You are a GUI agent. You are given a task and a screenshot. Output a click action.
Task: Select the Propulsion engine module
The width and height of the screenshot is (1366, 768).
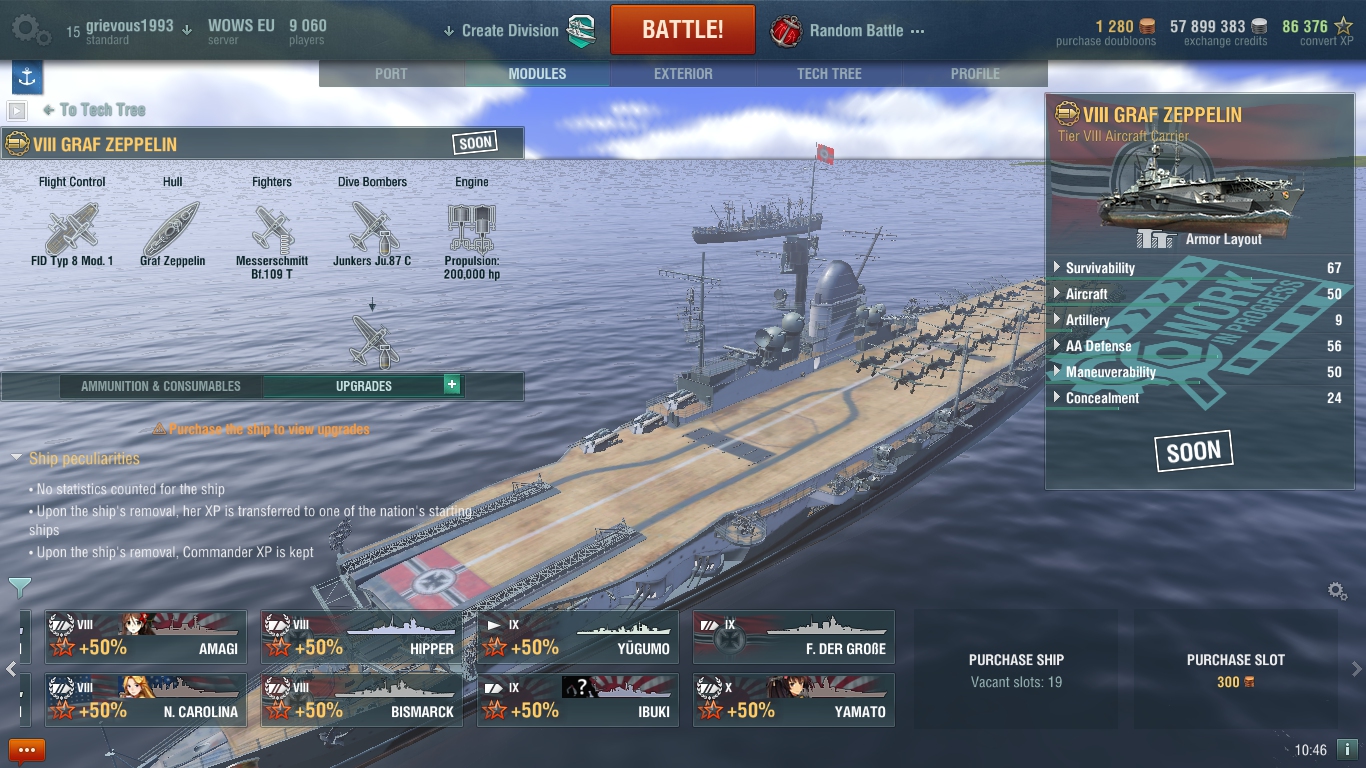click(472, 239)
